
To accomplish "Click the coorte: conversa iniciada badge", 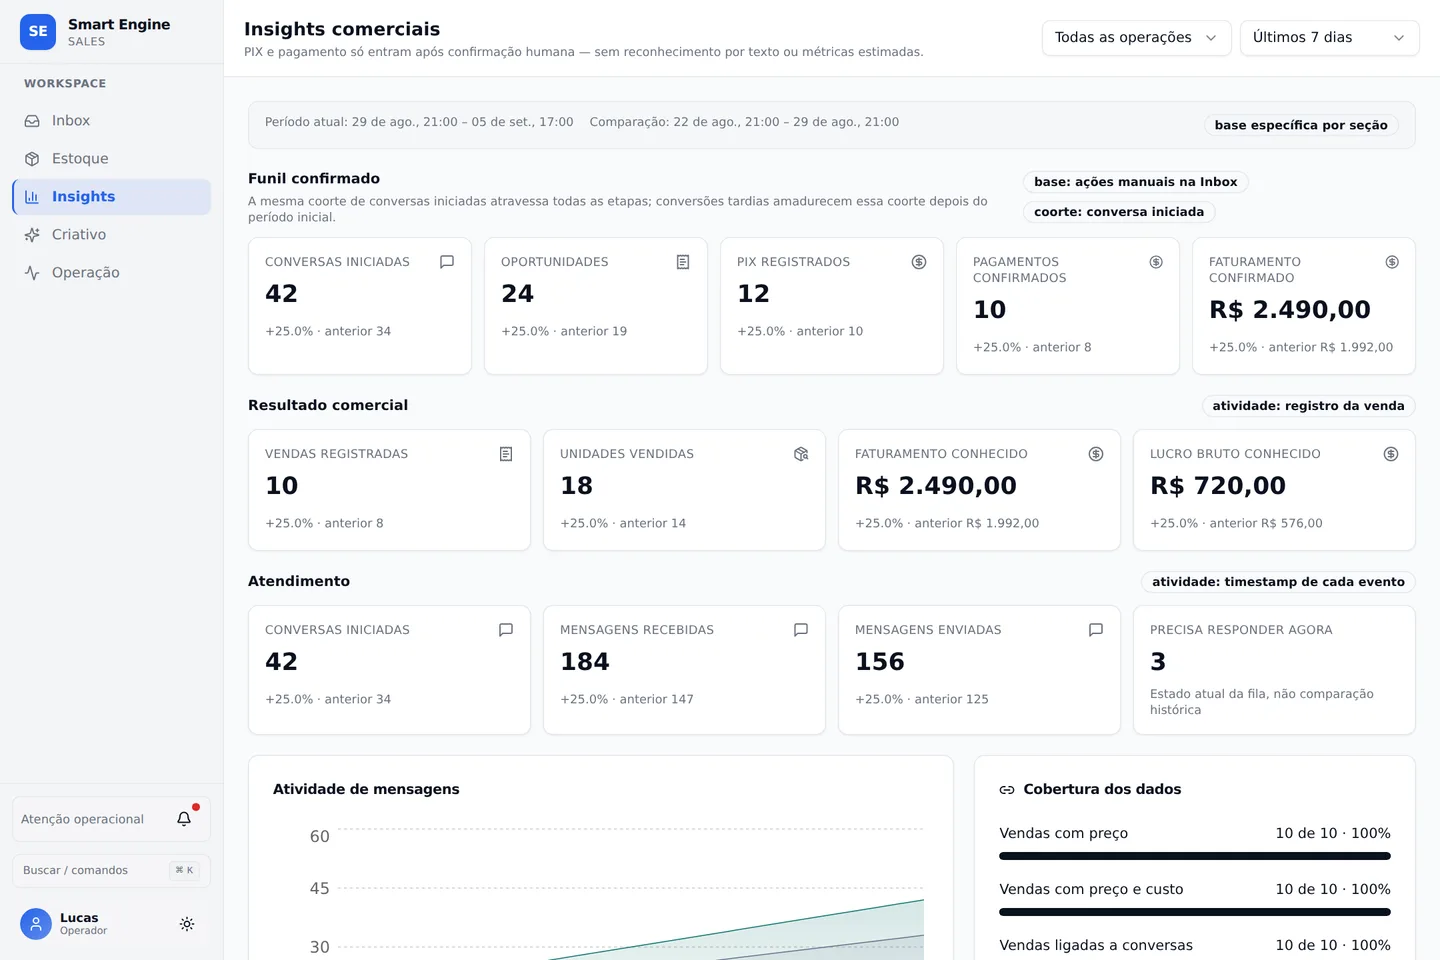I will click(1119, 212).
